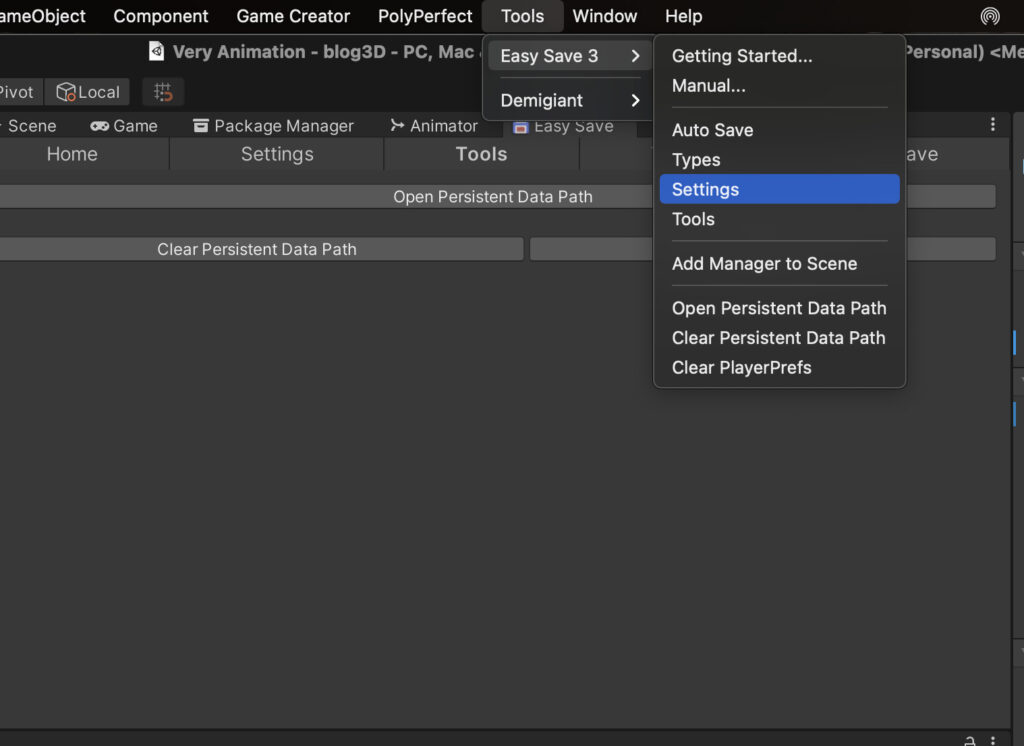The image size is (1024, 746).
Task: Open the three-dot menu beside the Easy Save tab
Action: click(992, 125)
